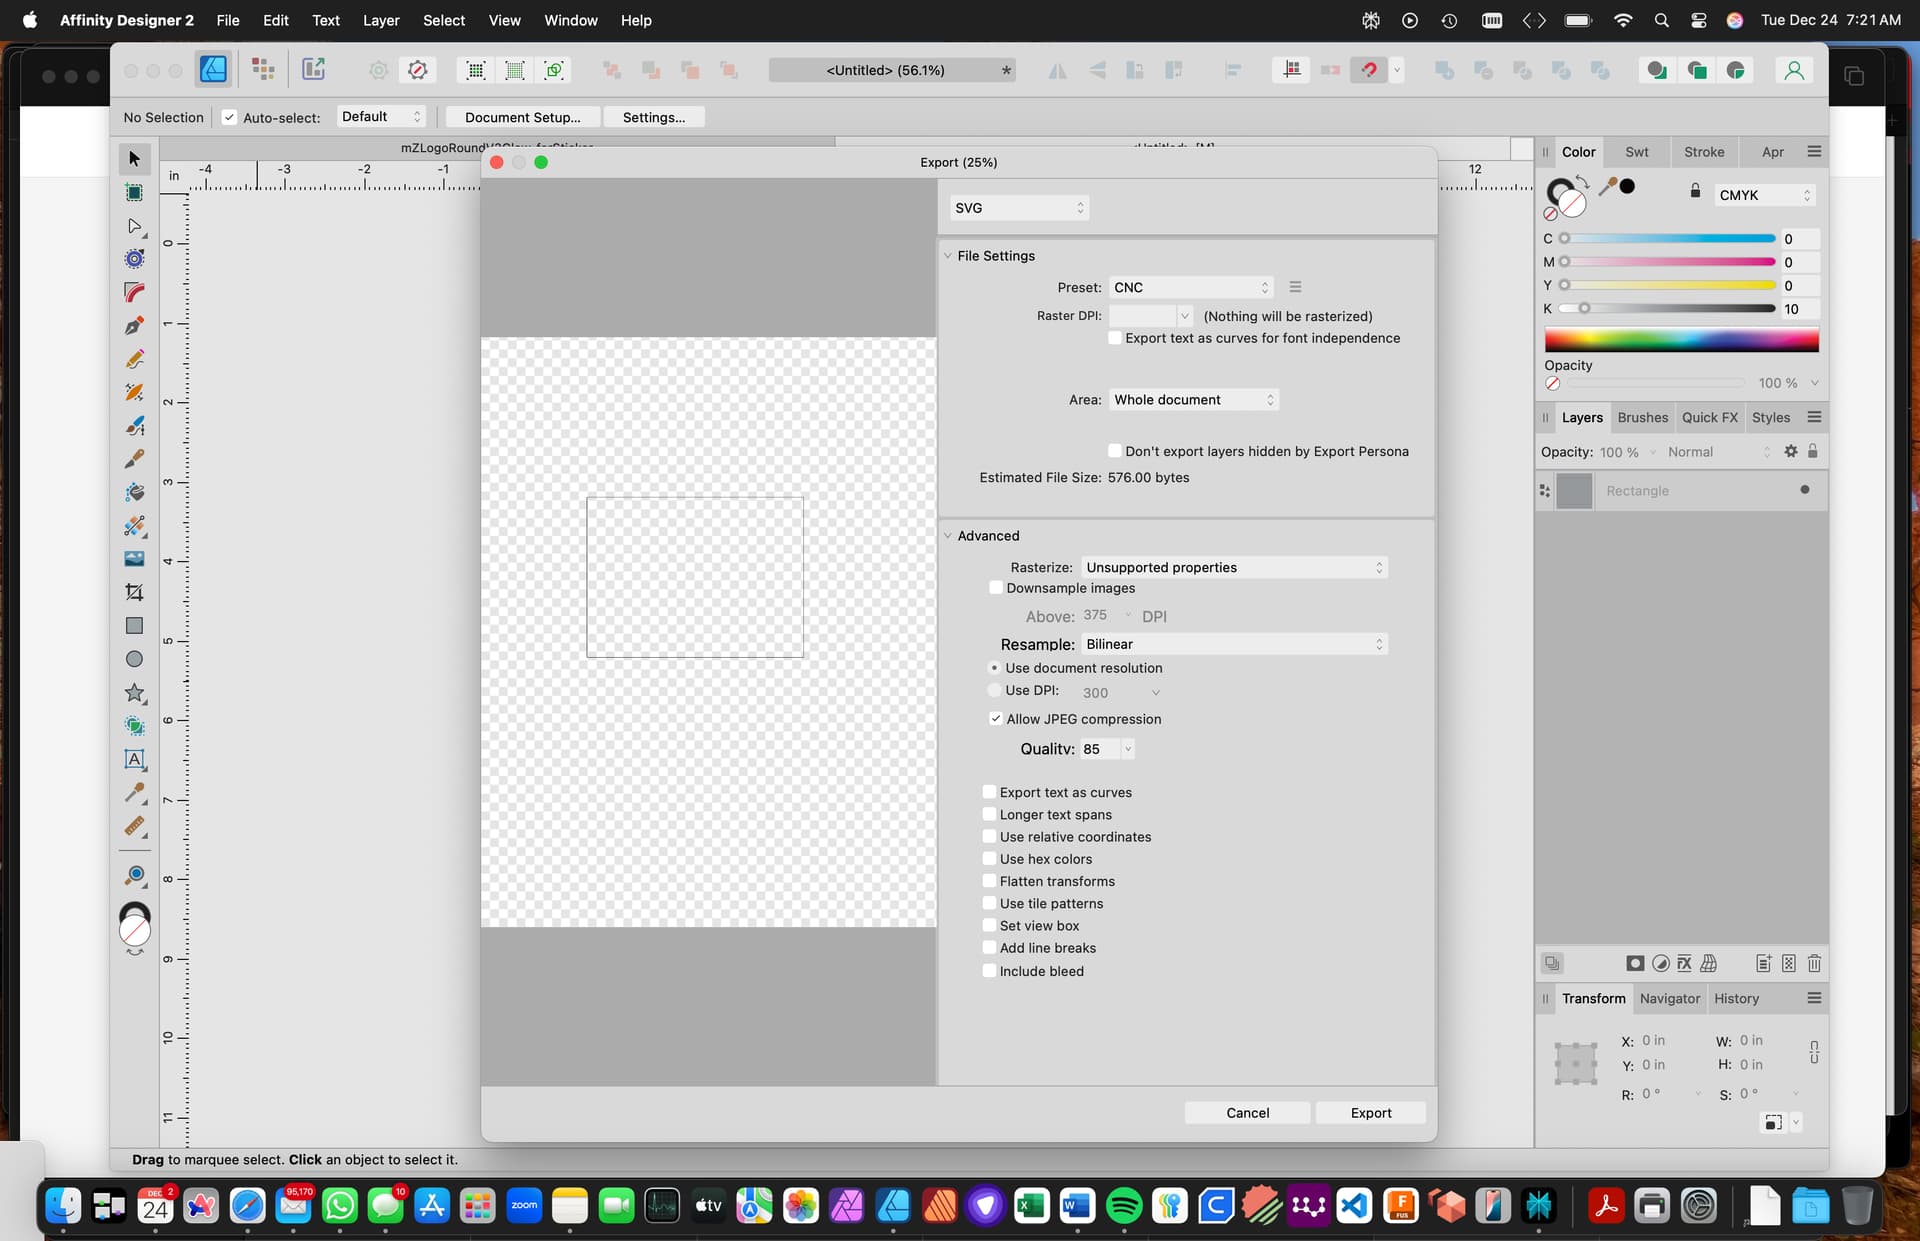This screenshot has height=1241, width=1920.
Task: Switch to the Brushes tab
Action: click(1642, 418)
